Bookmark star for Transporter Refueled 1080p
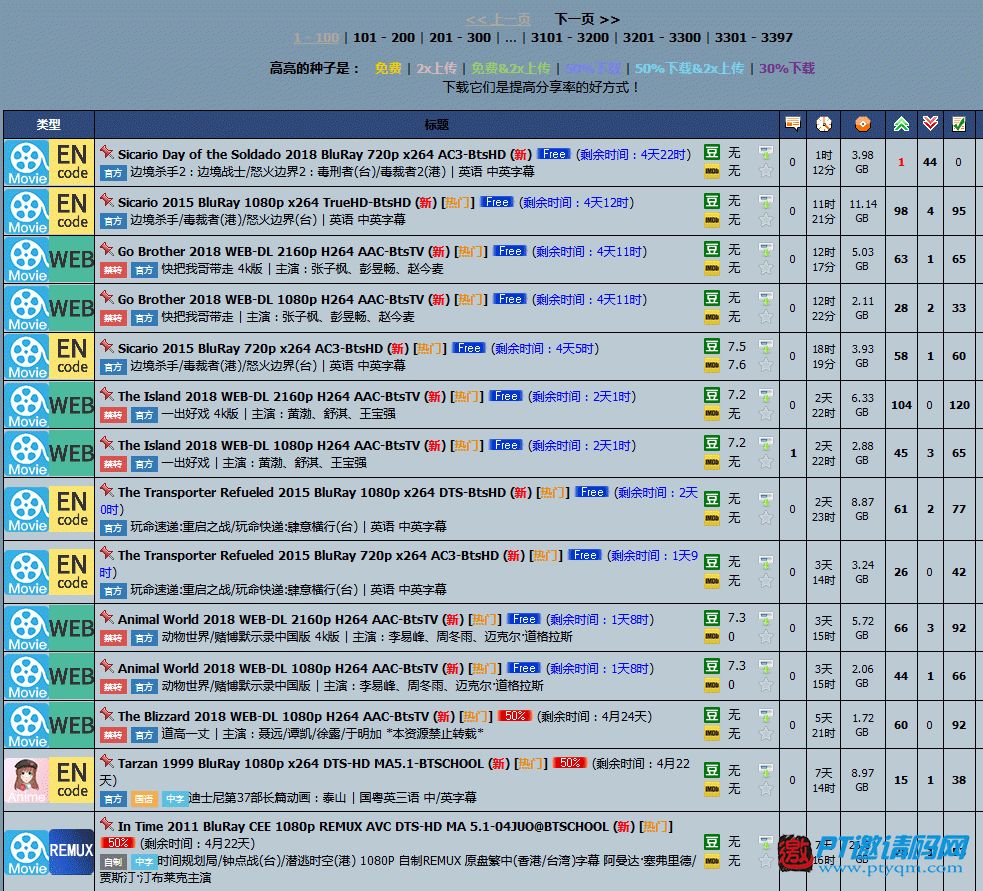 [765, 518]
